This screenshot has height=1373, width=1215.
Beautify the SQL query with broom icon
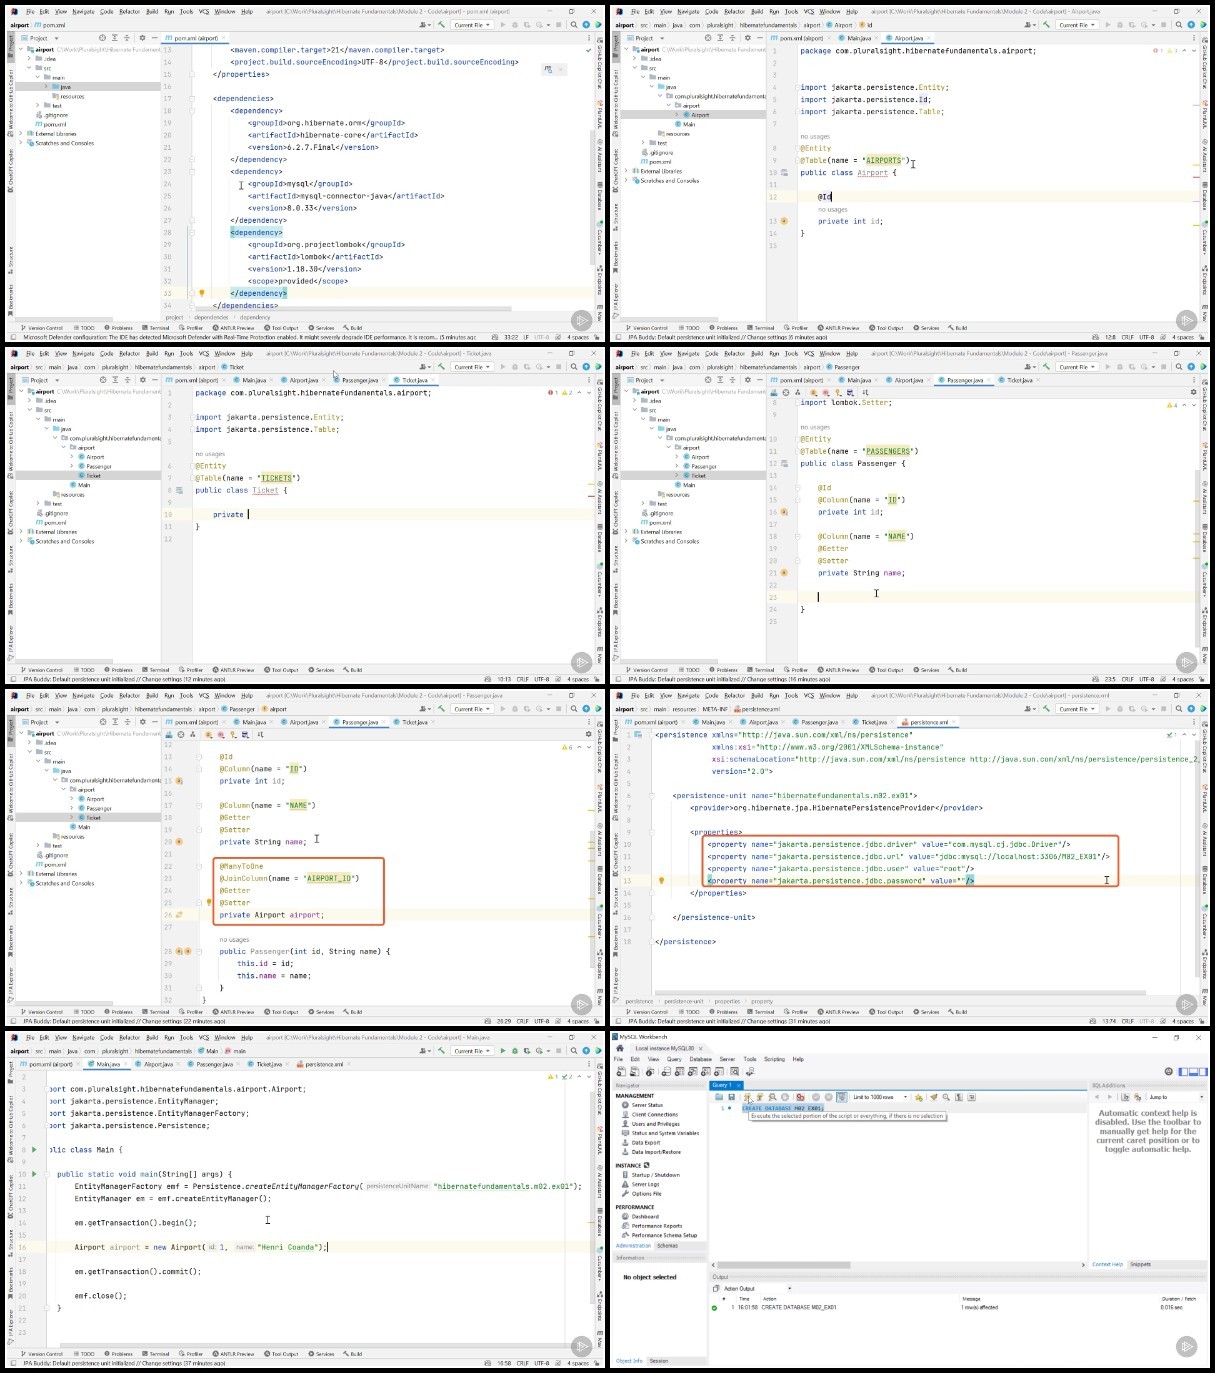point(933,1097)
